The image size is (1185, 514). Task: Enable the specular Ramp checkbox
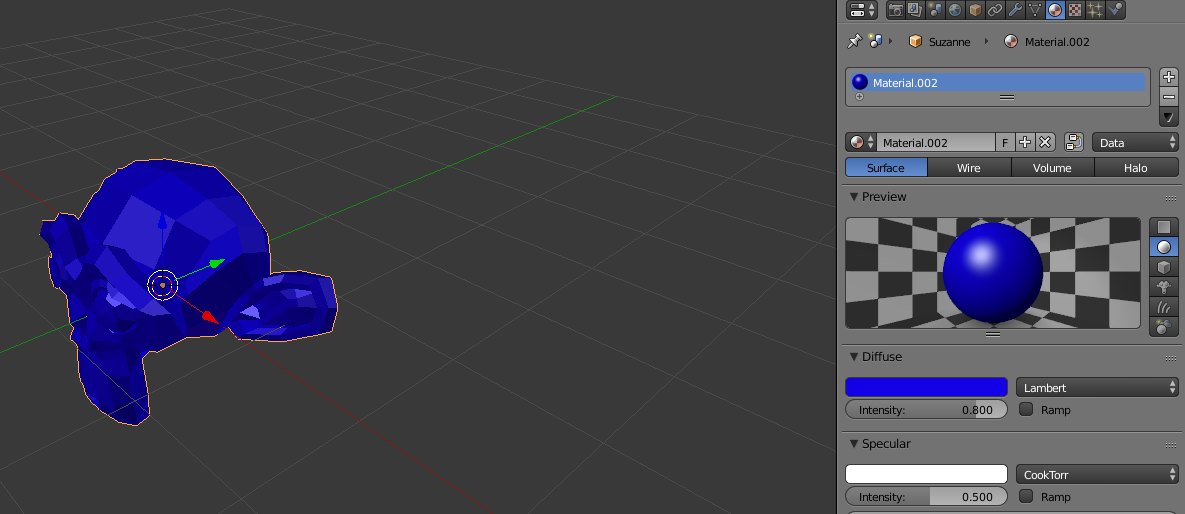tap(1026, 496)
